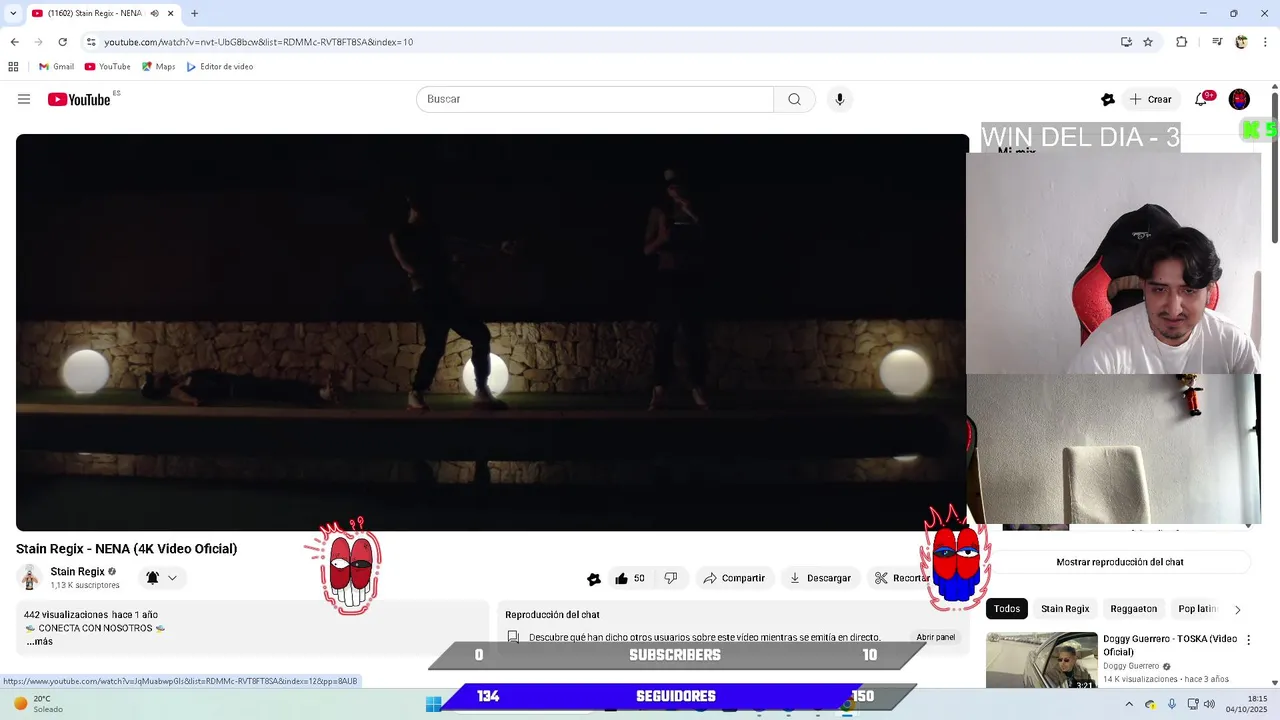Screen dimensions: 1280x720
Task: Click the star-shaped icon beside like button
Action: point(594,579)
